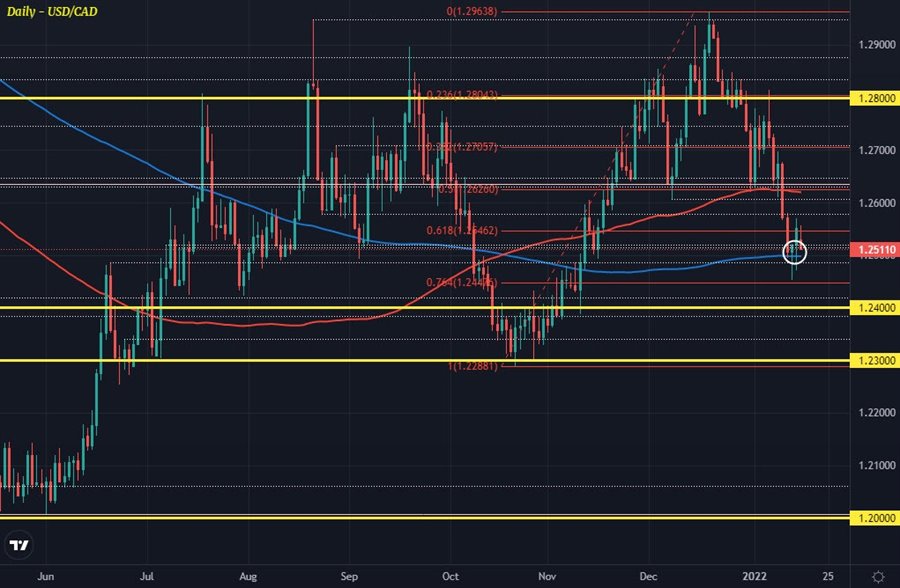Select the 1 (1.22881) Fibonacci label
The image size is (900, 588).
point(473,368)
